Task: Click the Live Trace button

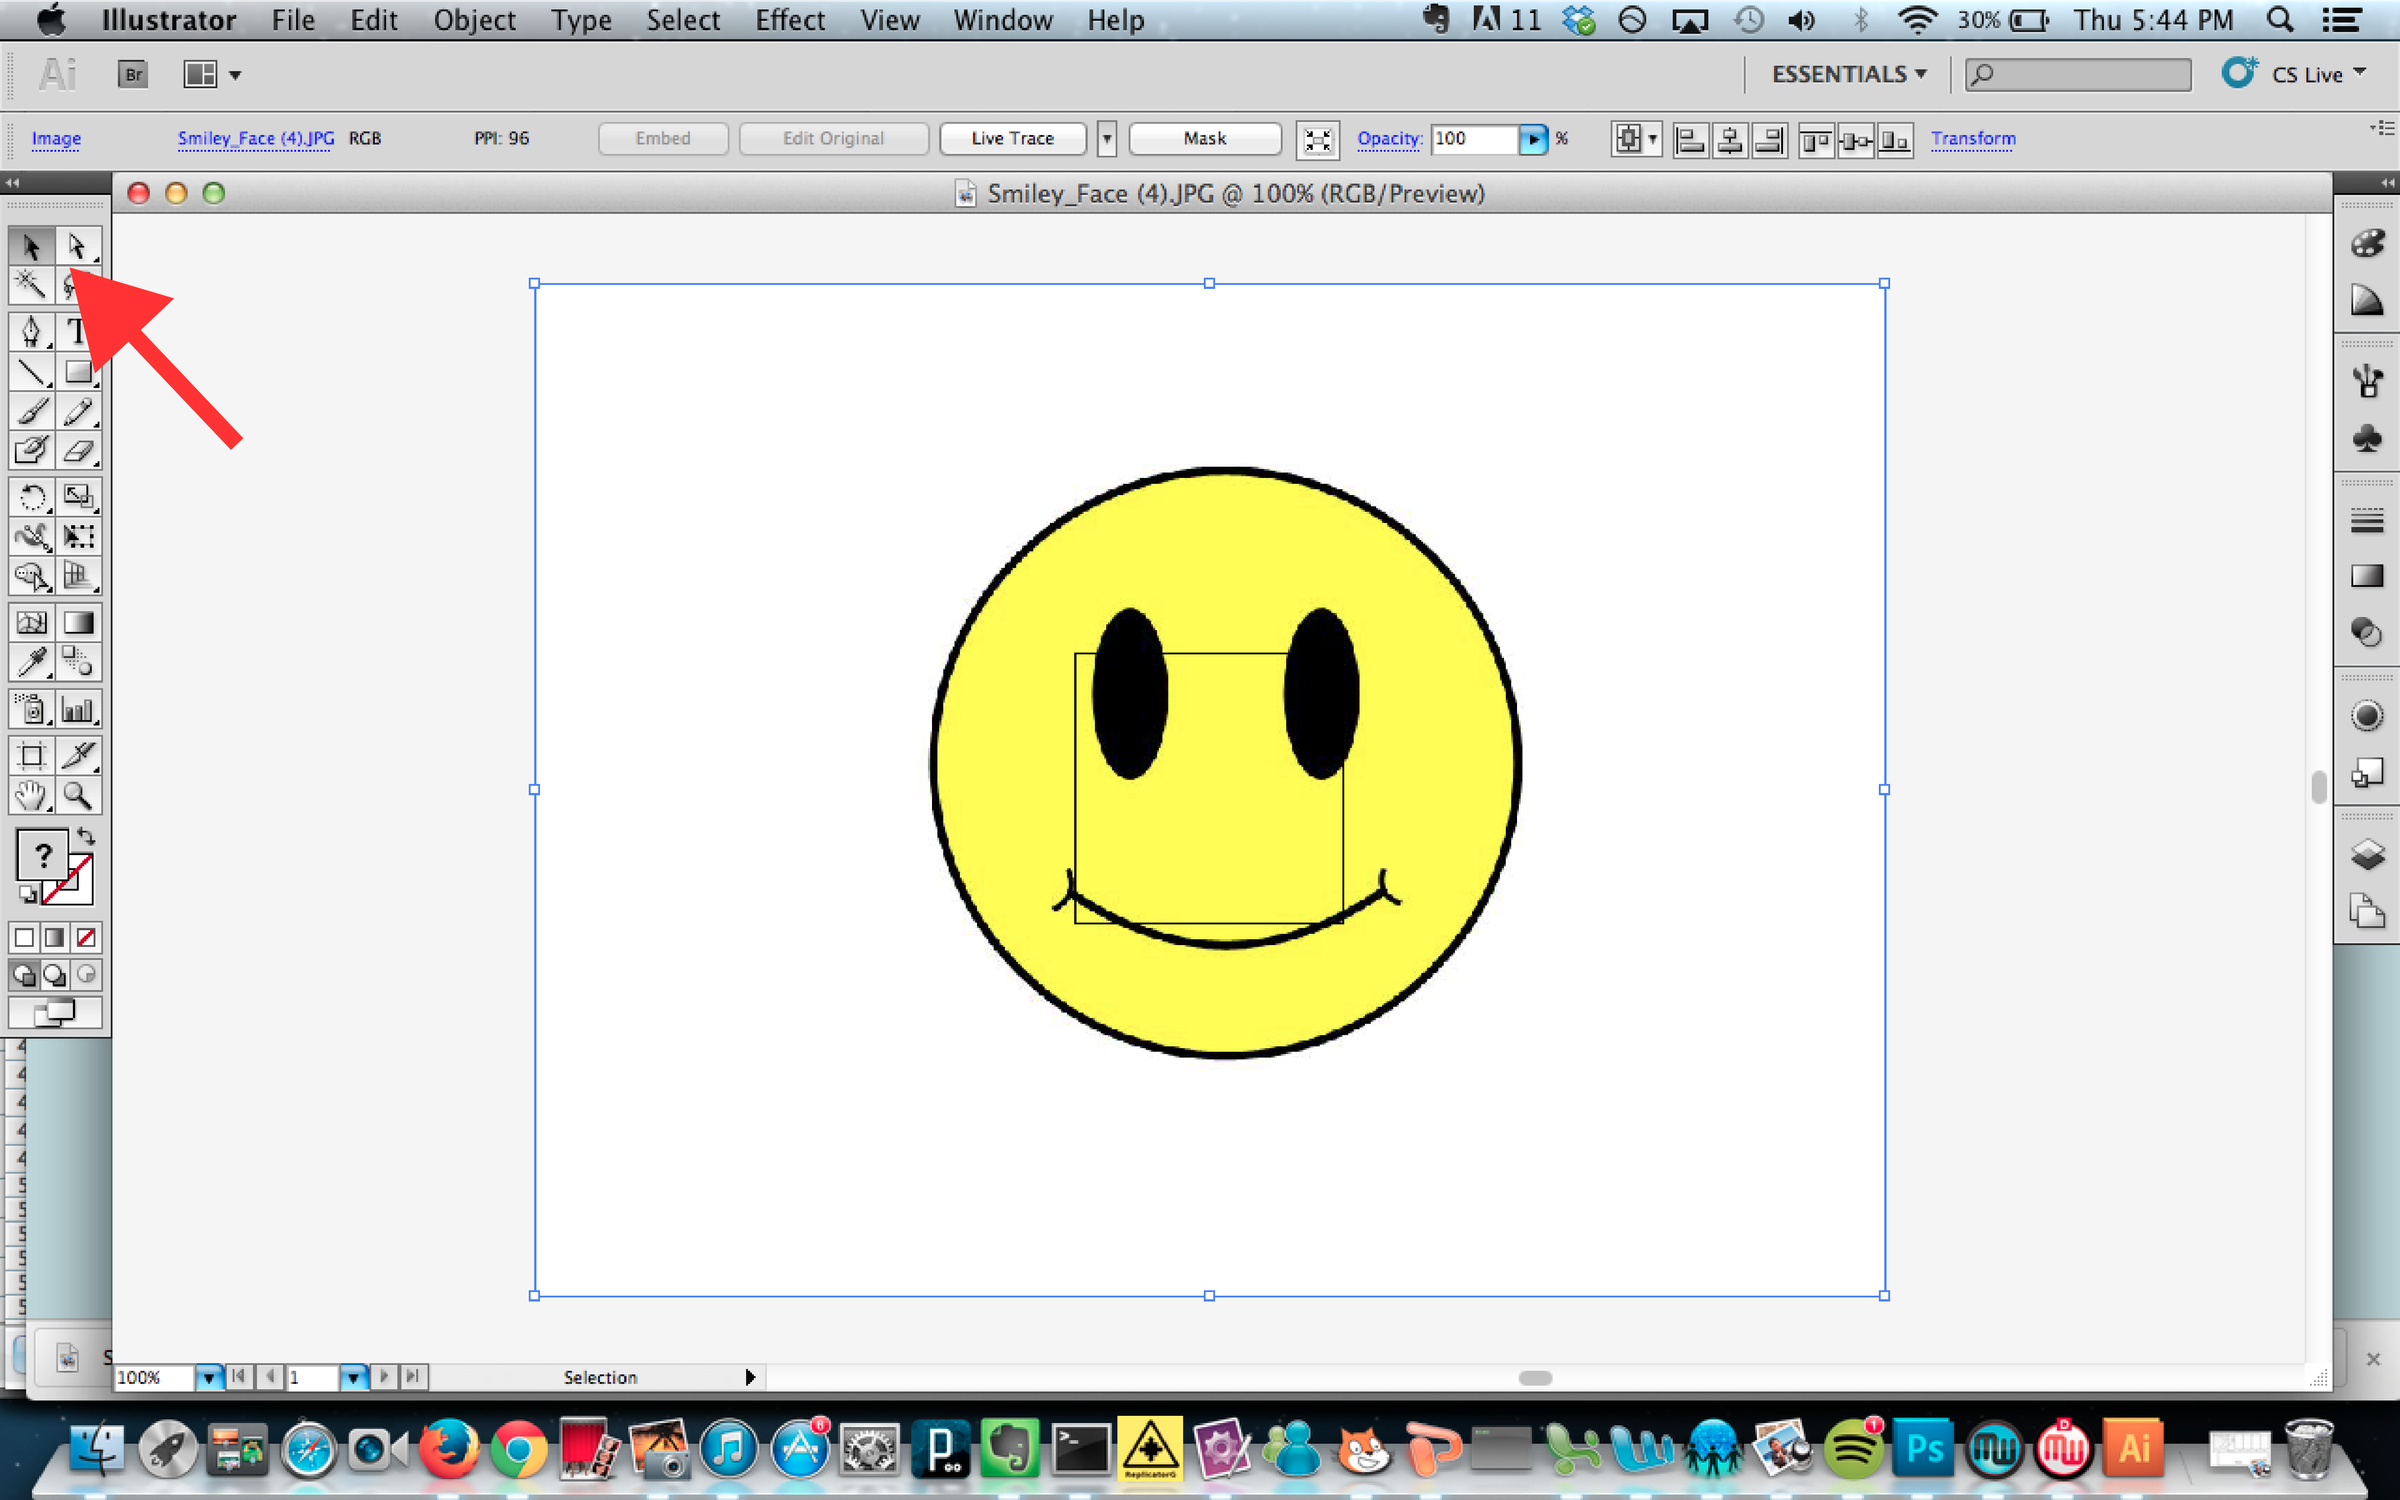Action: pyautogui.click(x=1012, y=138)
